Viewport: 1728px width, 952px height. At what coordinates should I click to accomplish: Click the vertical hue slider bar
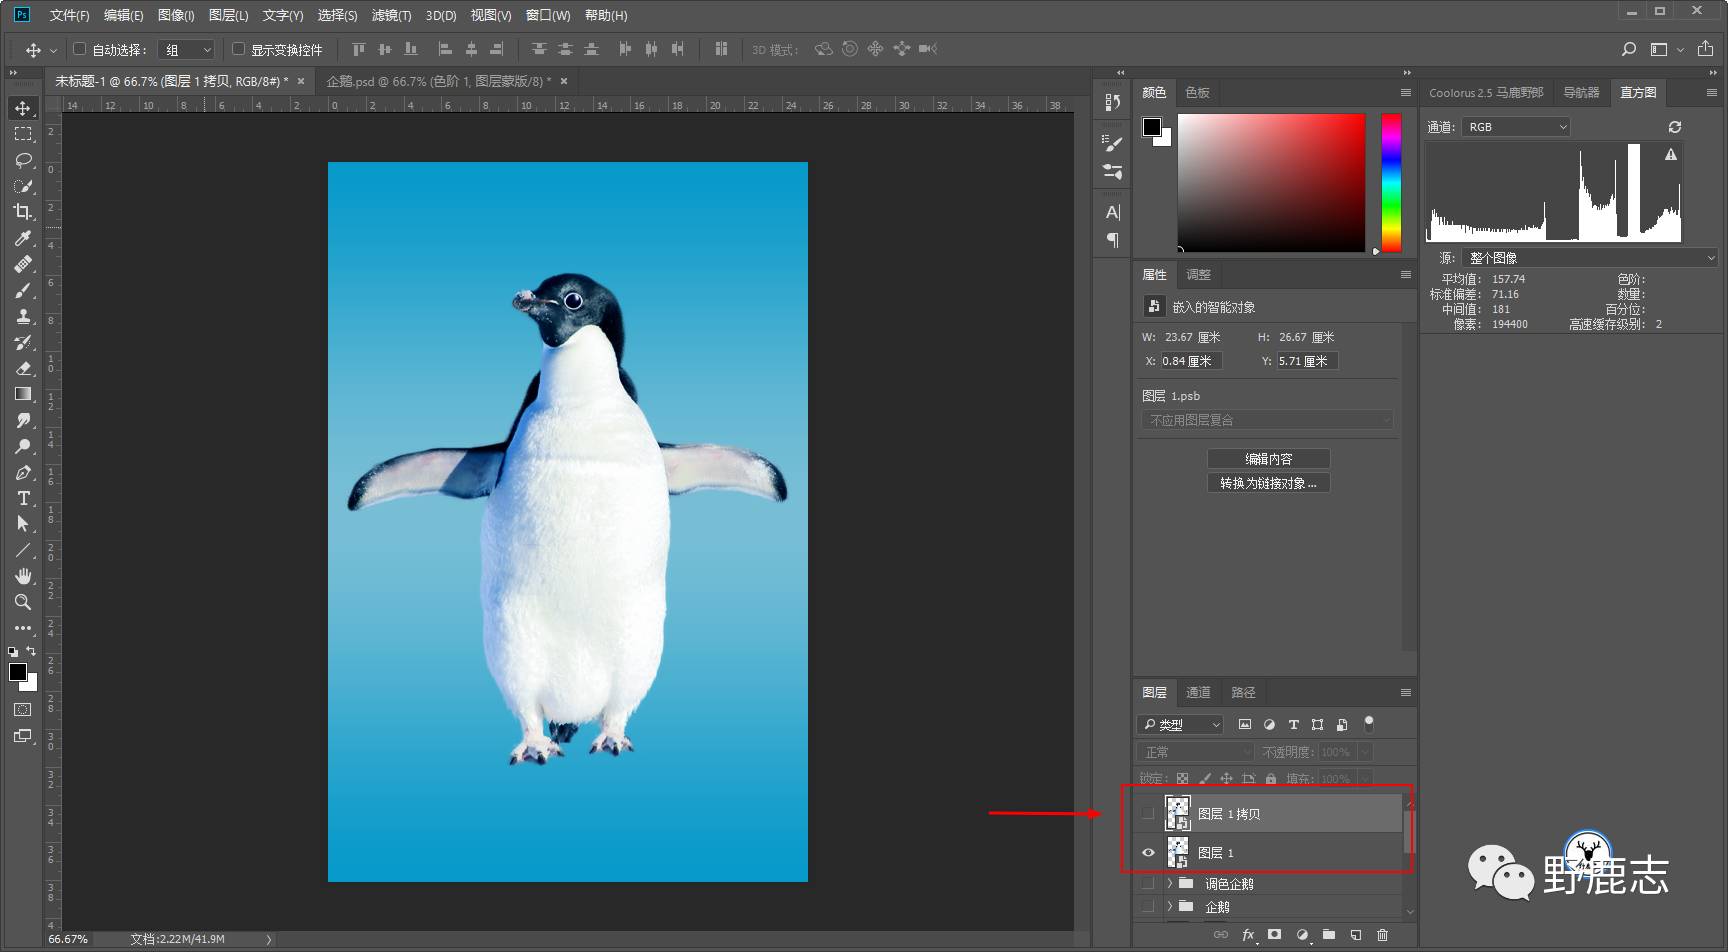(1391, 180)
